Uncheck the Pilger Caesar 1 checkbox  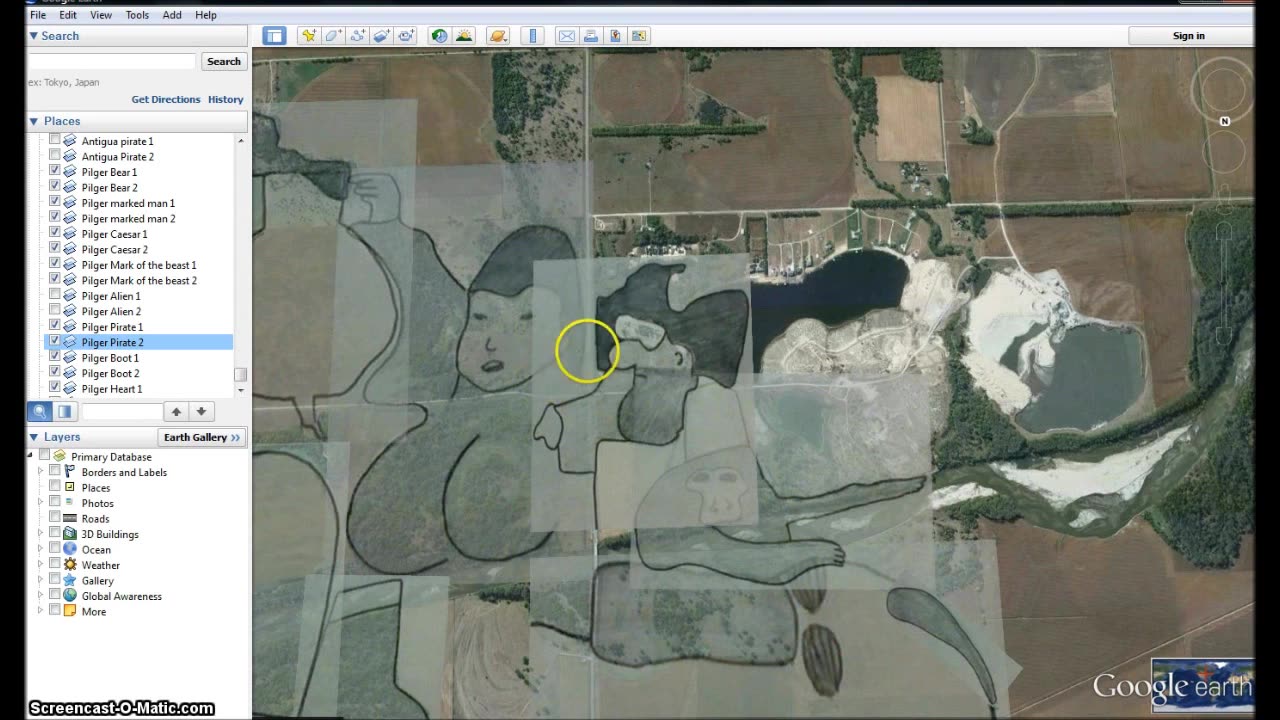coord(55,234)
